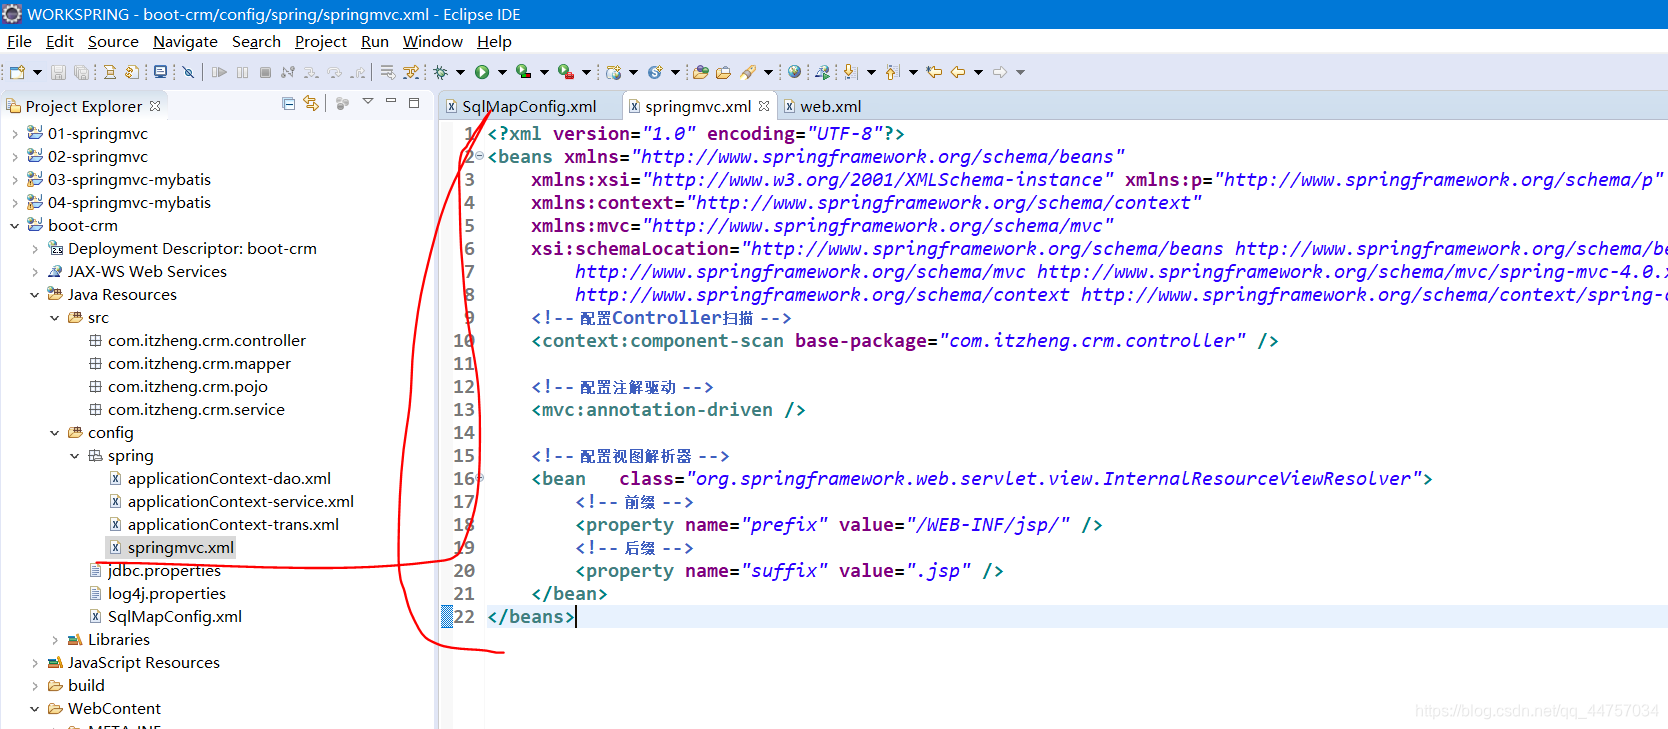Click the Save icon in toolbar
The height and width of the screenshot is (729, 1668).
click(x=58, y=72)
